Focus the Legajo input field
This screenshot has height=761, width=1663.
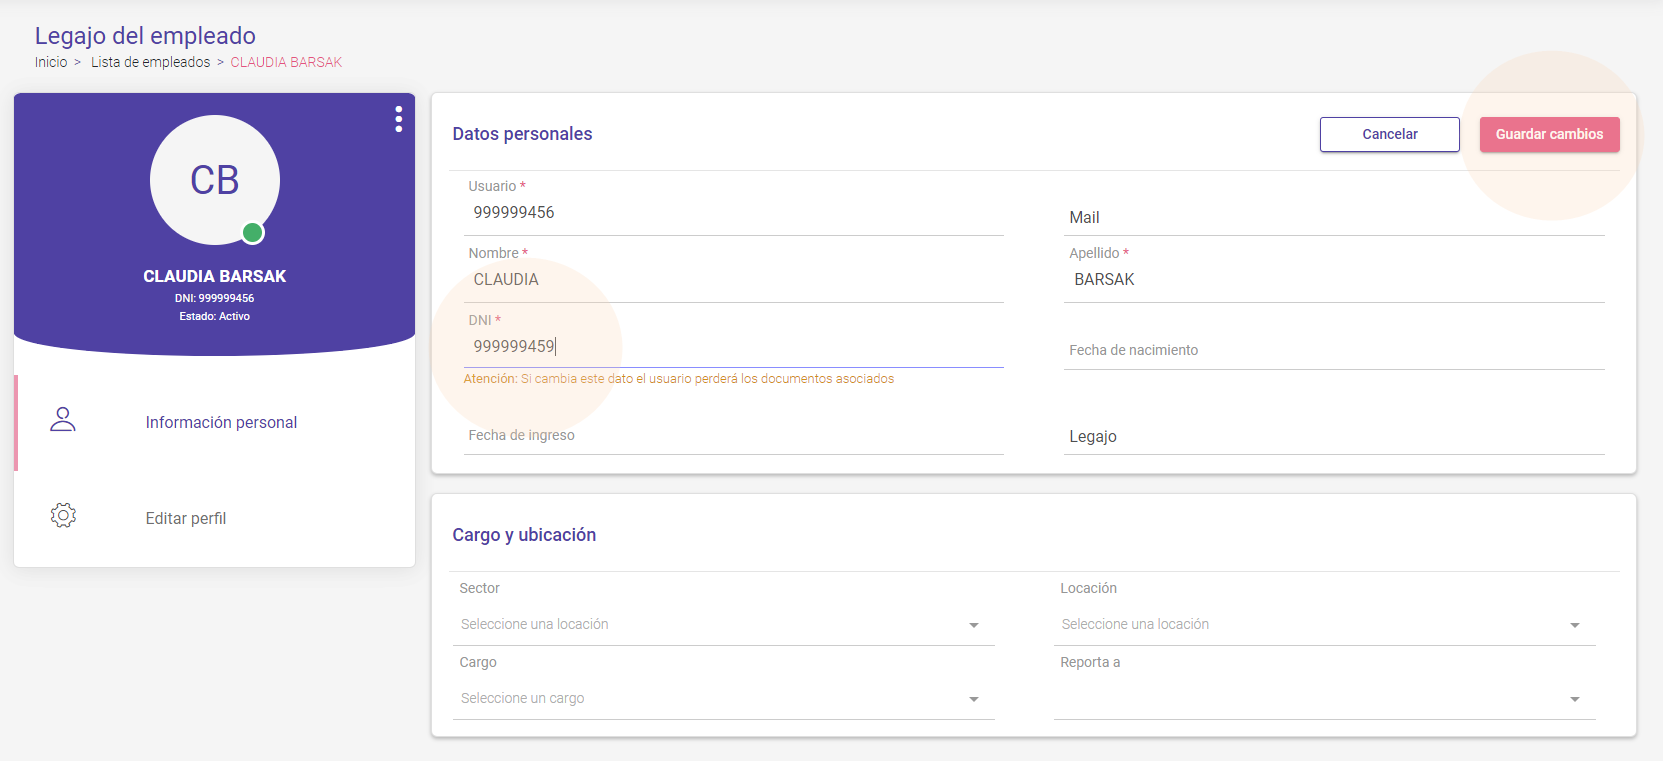(1334, 436)
